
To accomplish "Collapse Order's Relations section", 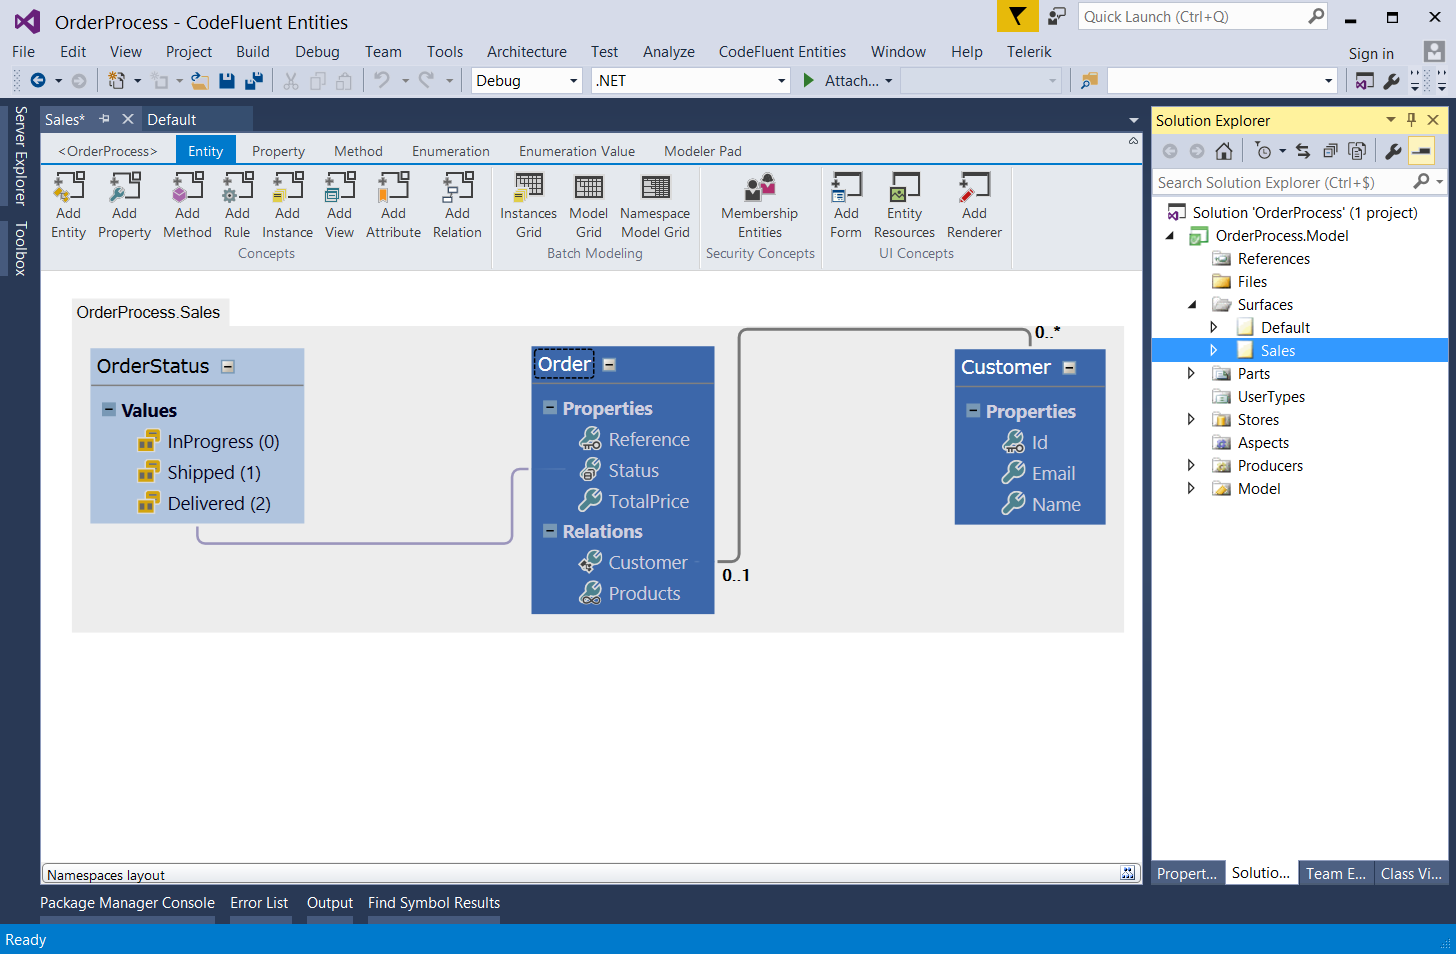I will (x=550, y=531).
